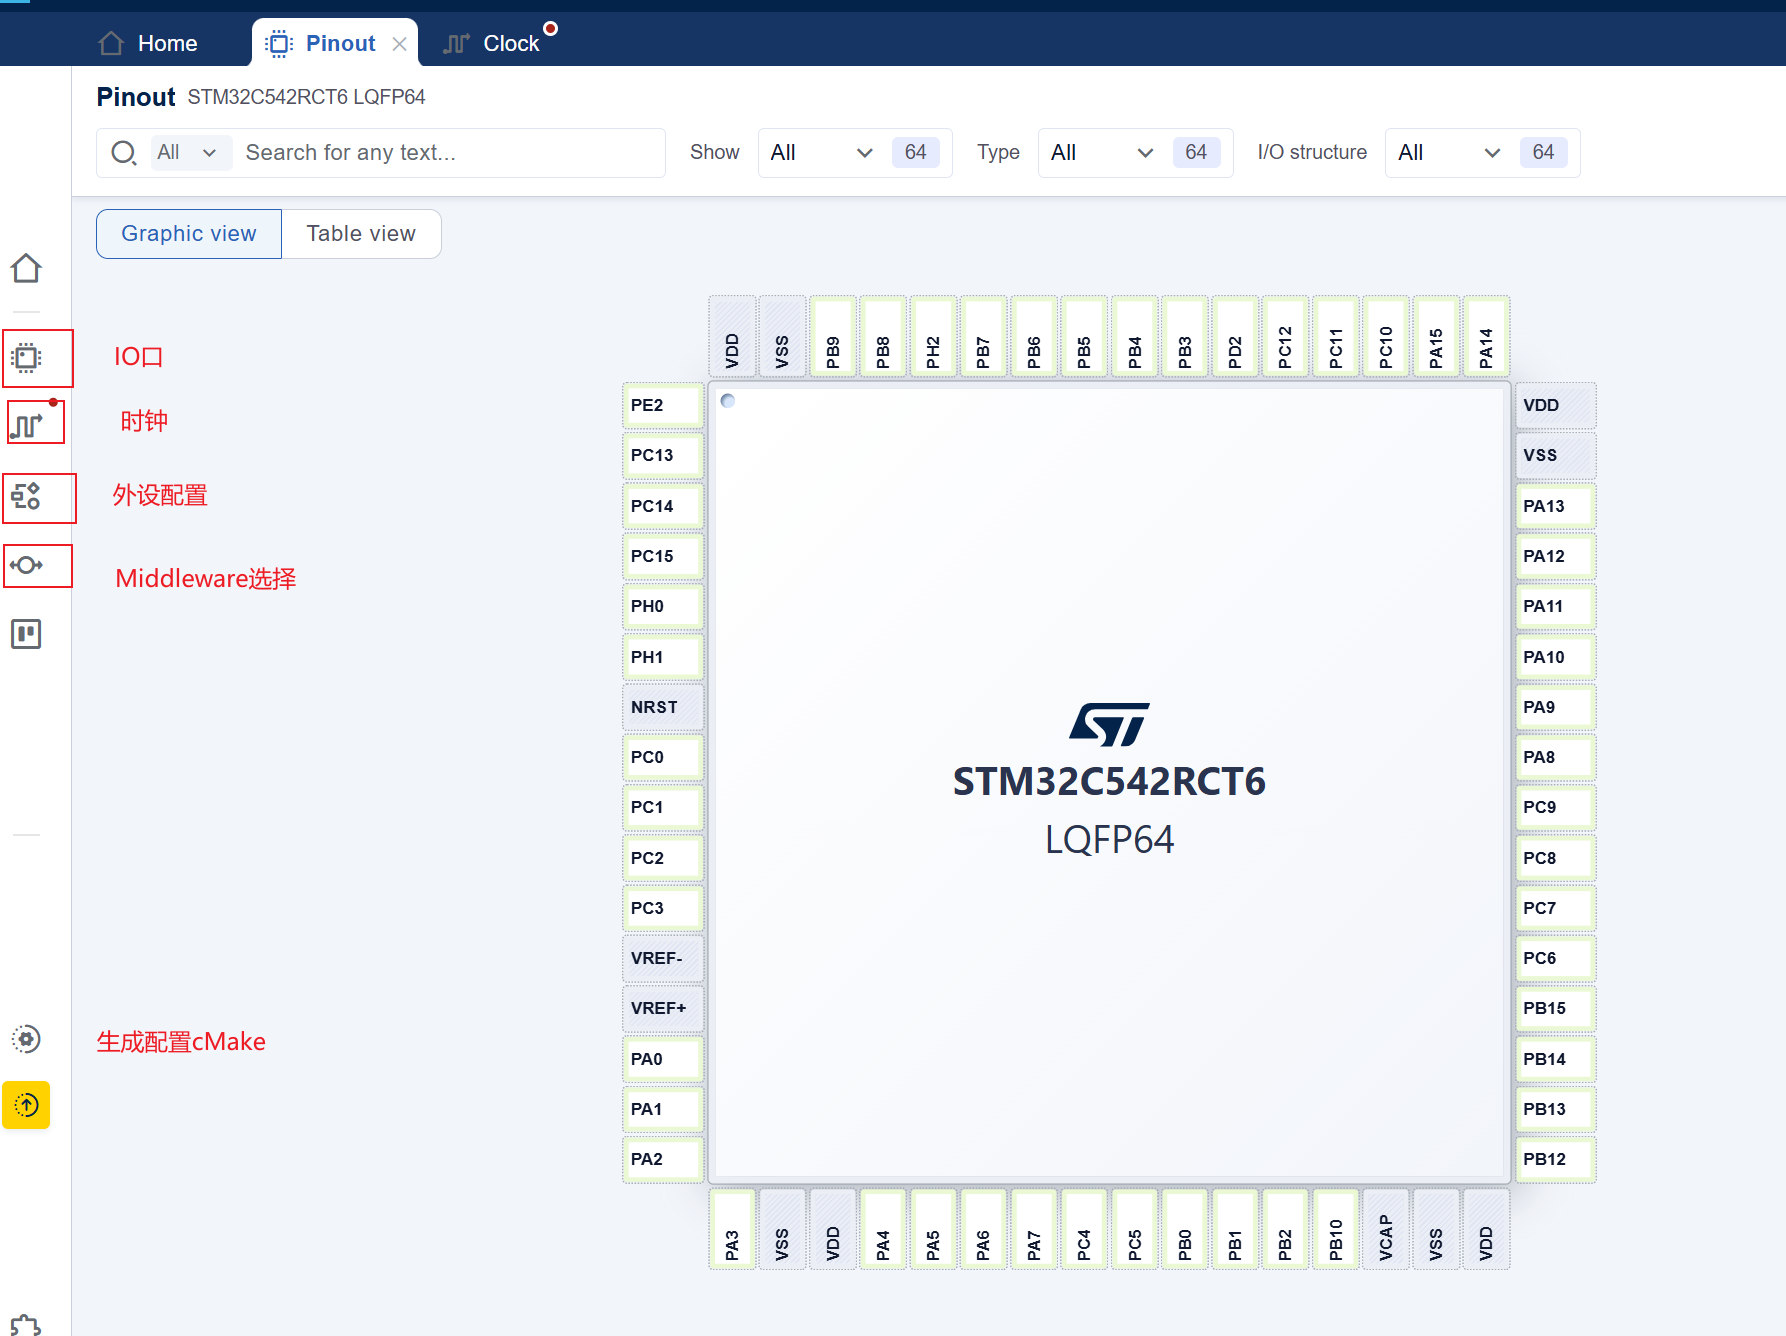Screen dimensions: 1786x1336
Task: Click pin PA2
Action: point(663,1159)
